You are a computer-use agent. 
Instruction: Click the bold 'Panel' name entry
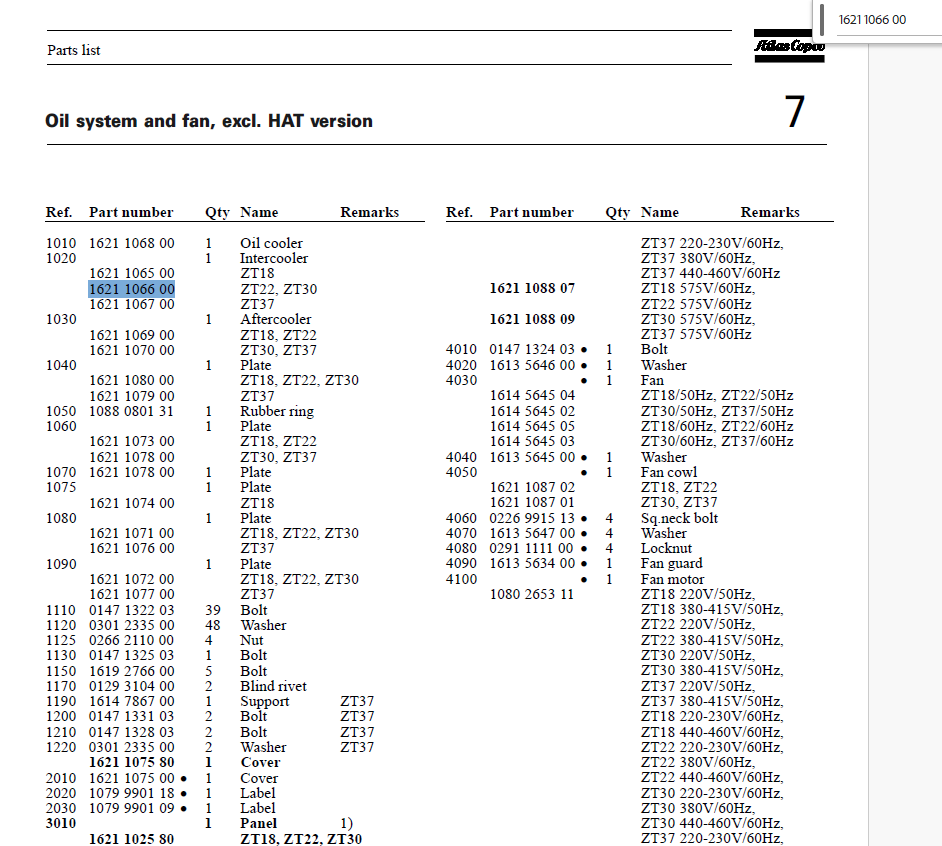pyautogui.click(x=259, y=824)
